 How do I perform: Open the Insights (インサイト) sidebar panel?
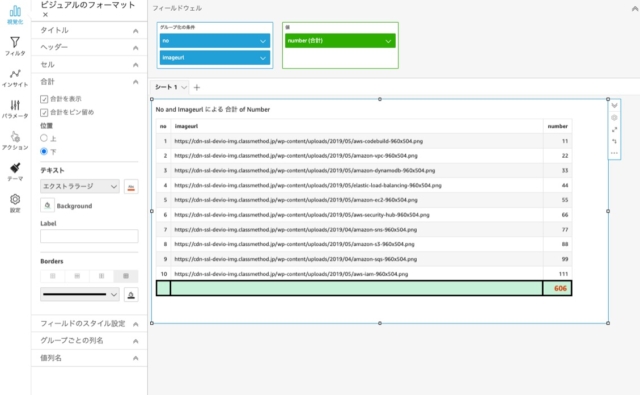15,78
